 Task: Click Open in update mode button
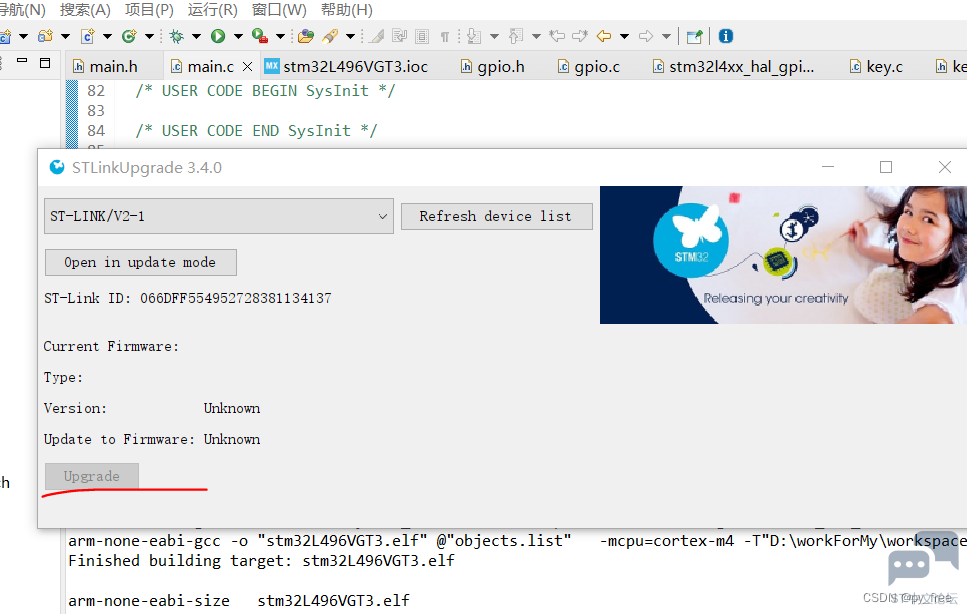click(141, 263)
